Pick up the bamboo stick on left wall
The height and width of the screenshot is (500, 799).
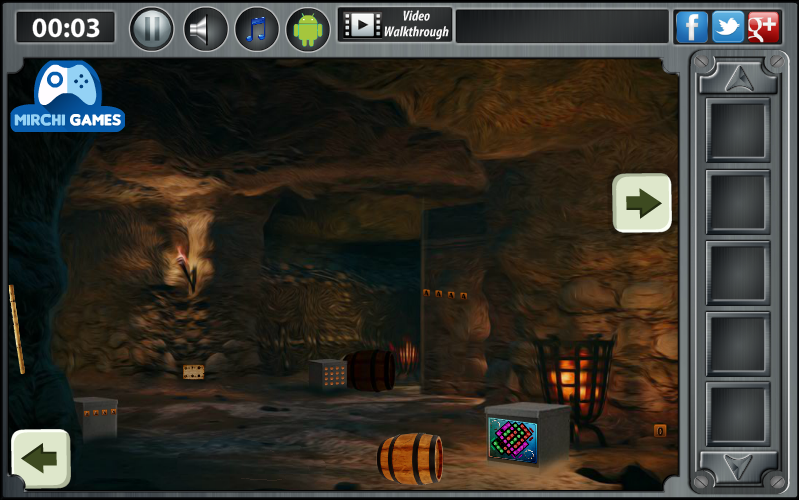coord(16,329)
